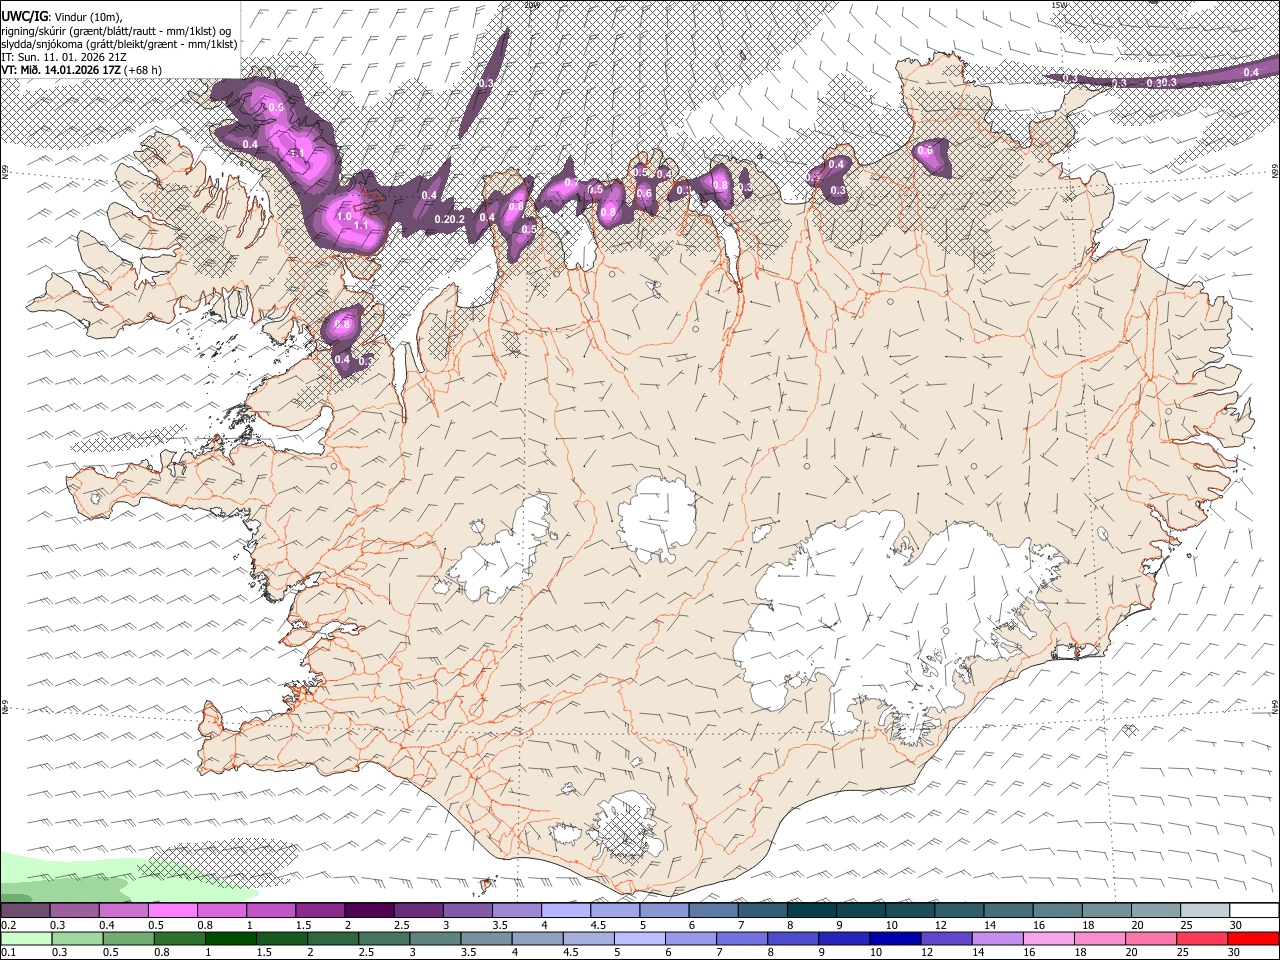Pick the palest green swatch after 0.1
This screenshot has height=960, width=1280.
pyautogui.click(x=26, y=938)
